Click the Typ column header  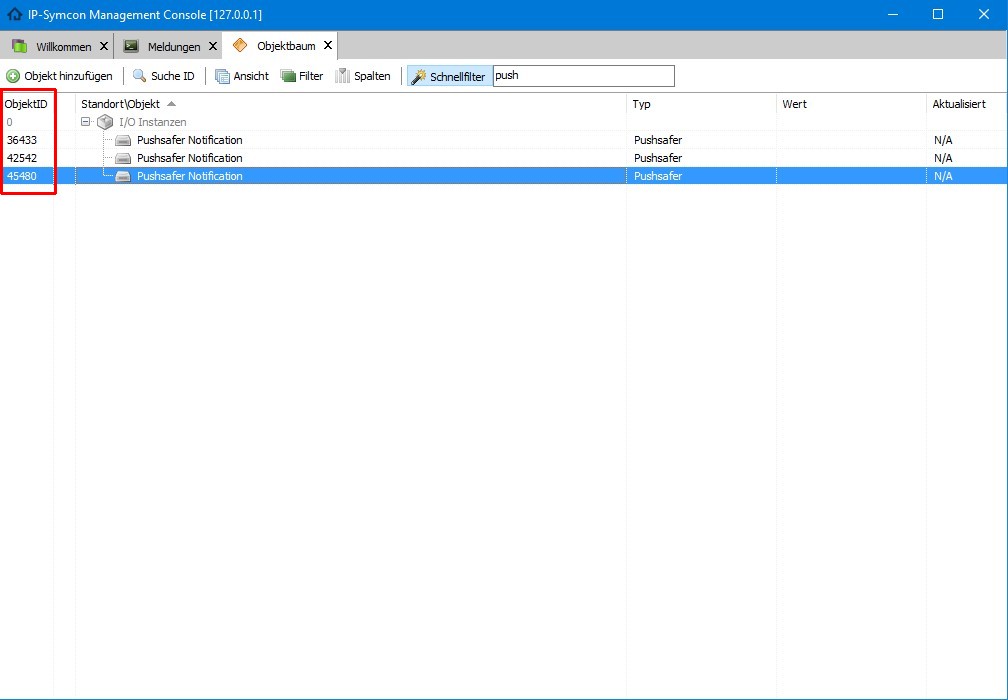click(642, 104)
